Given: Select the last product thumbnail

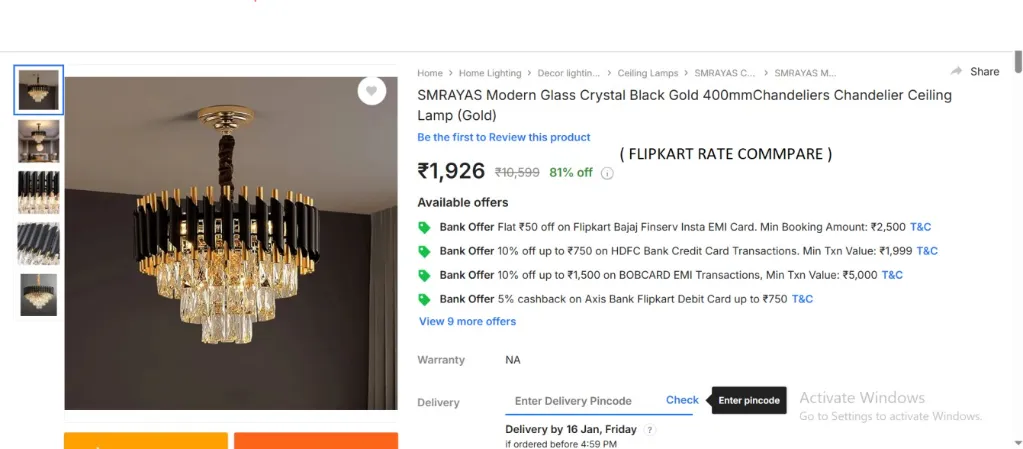Looking at the screenshot, I should coord(39,295).
